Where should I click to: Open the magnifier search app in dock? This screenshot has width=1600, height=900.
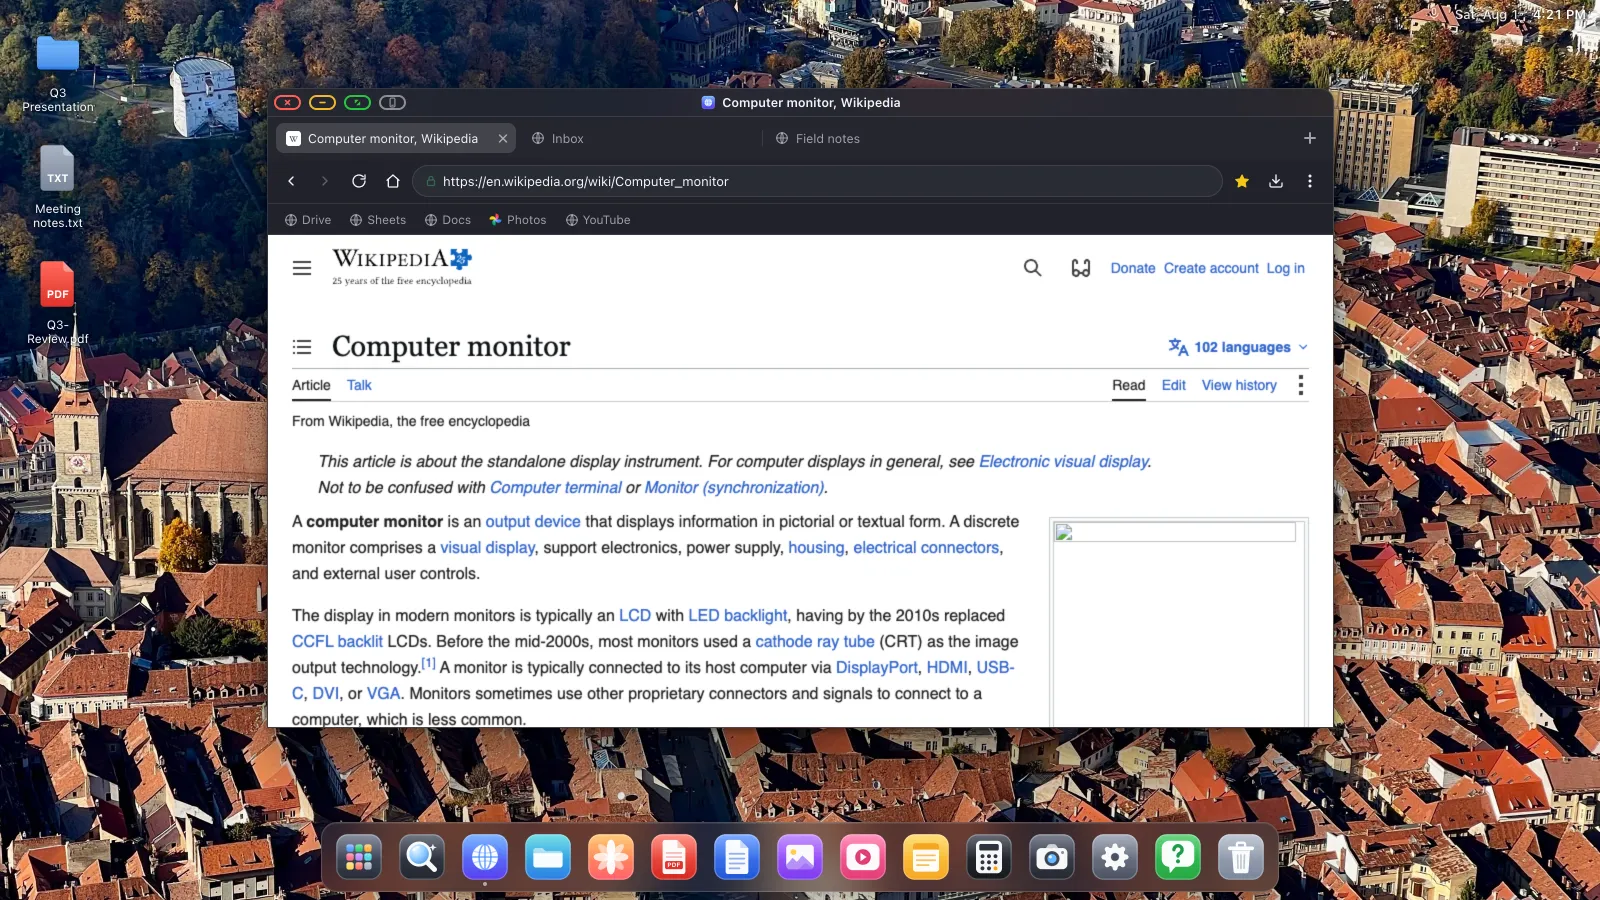[422, 857]
